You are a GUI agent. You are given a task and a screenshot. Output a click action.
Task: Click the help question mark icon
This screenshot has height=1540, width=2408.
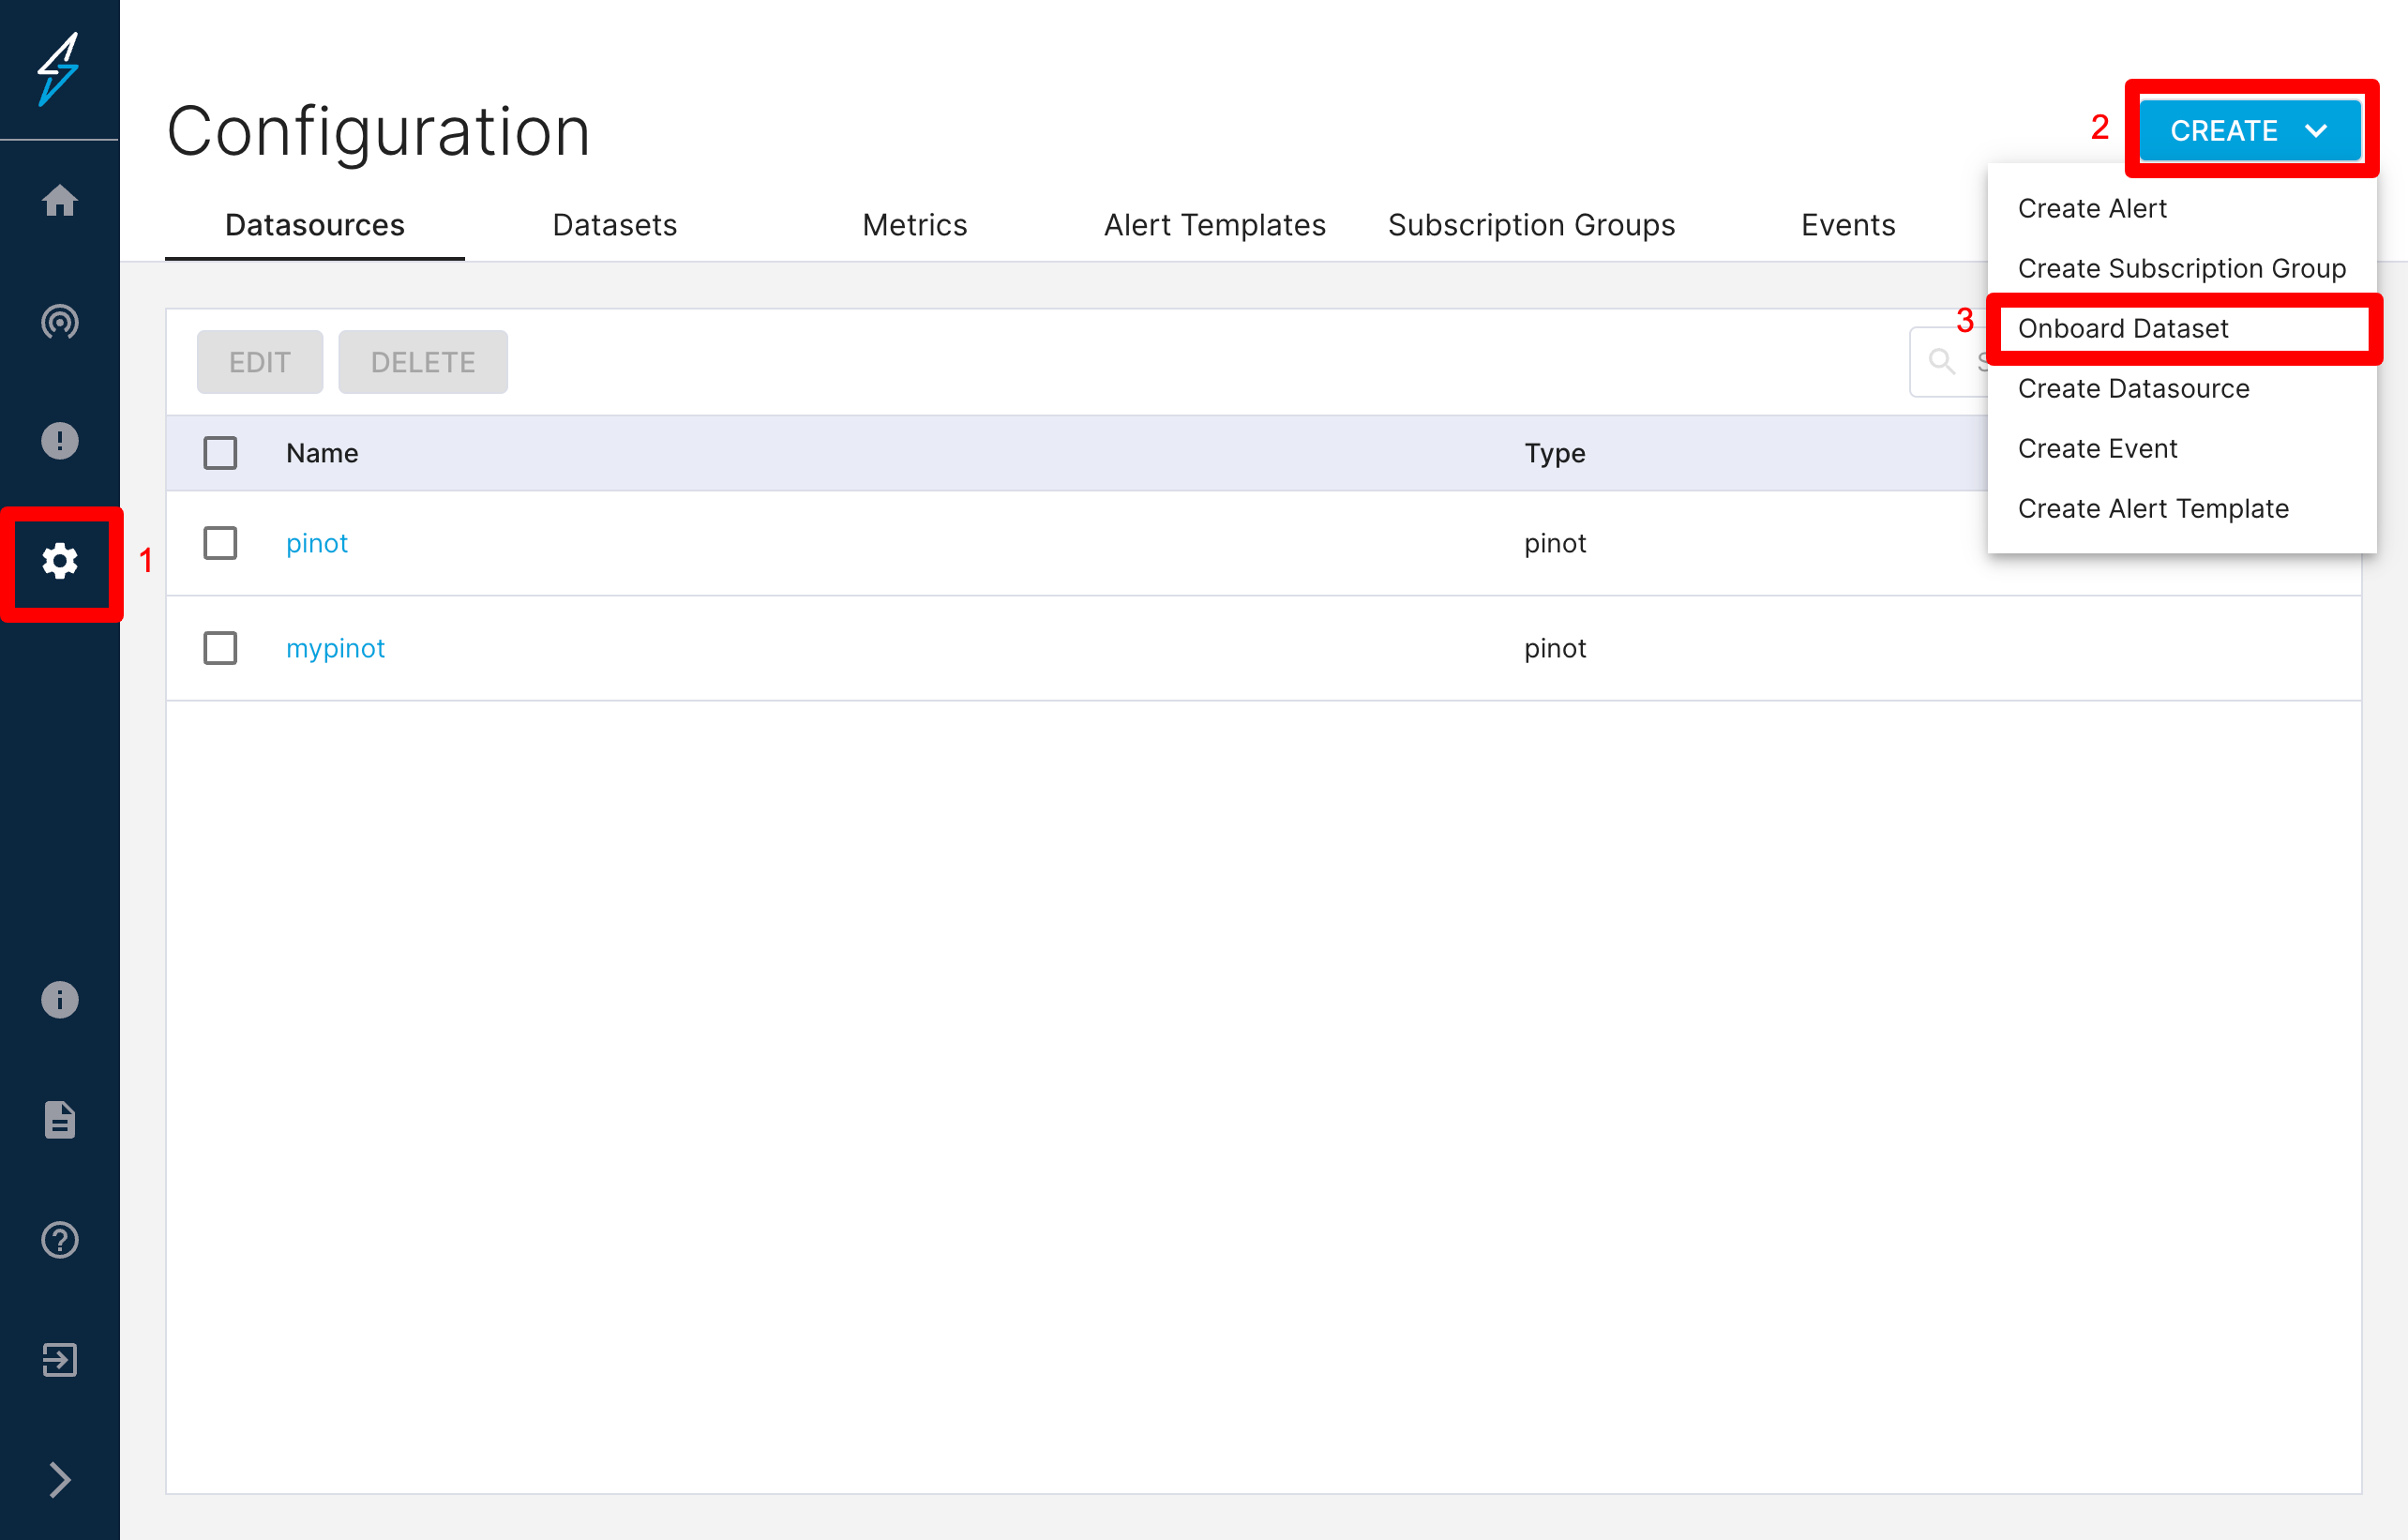[x=60, y=1240]
